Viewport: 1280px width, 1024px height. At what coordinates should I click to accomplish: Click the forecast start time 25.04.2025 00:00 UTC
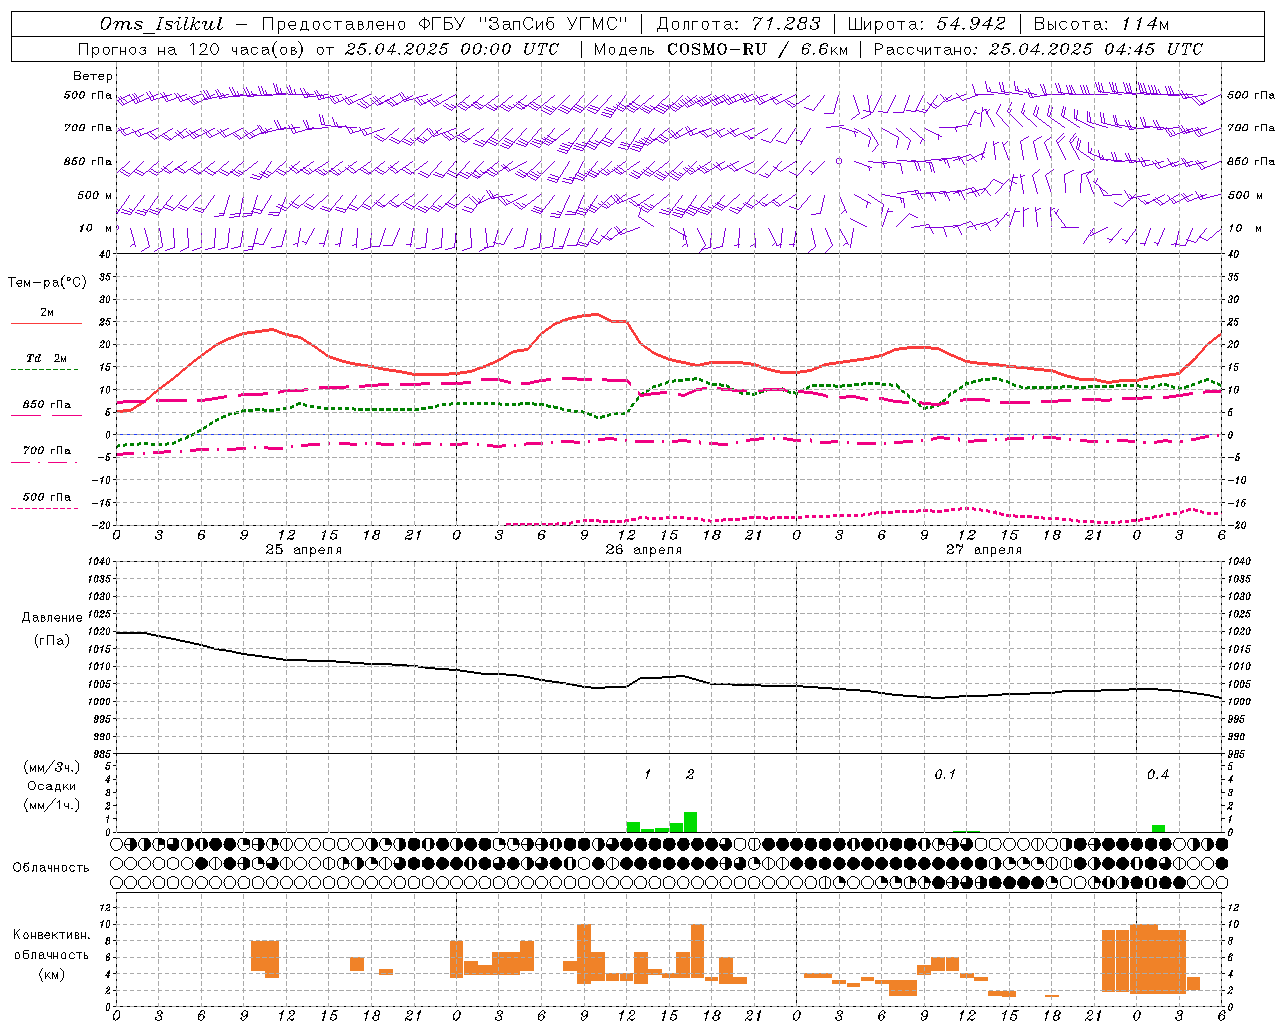[x=451, y=49]
